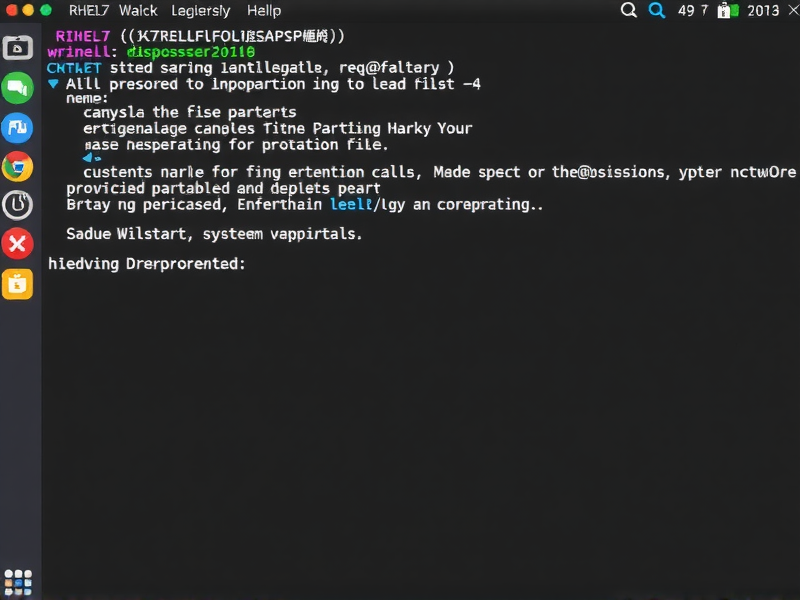Open the Walck menu
800x600 pixels.
click(x=138, y=11)
